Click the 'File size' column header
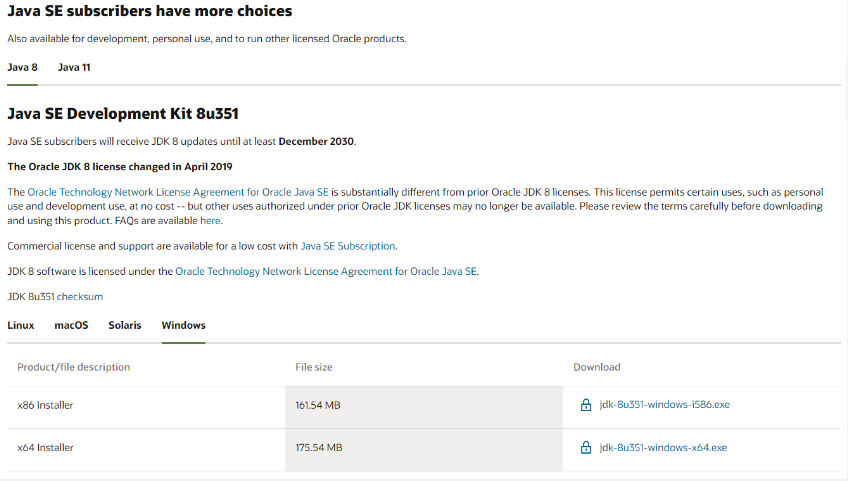The height and width of the screenshot is (481, 848). [x=314, y=367]
